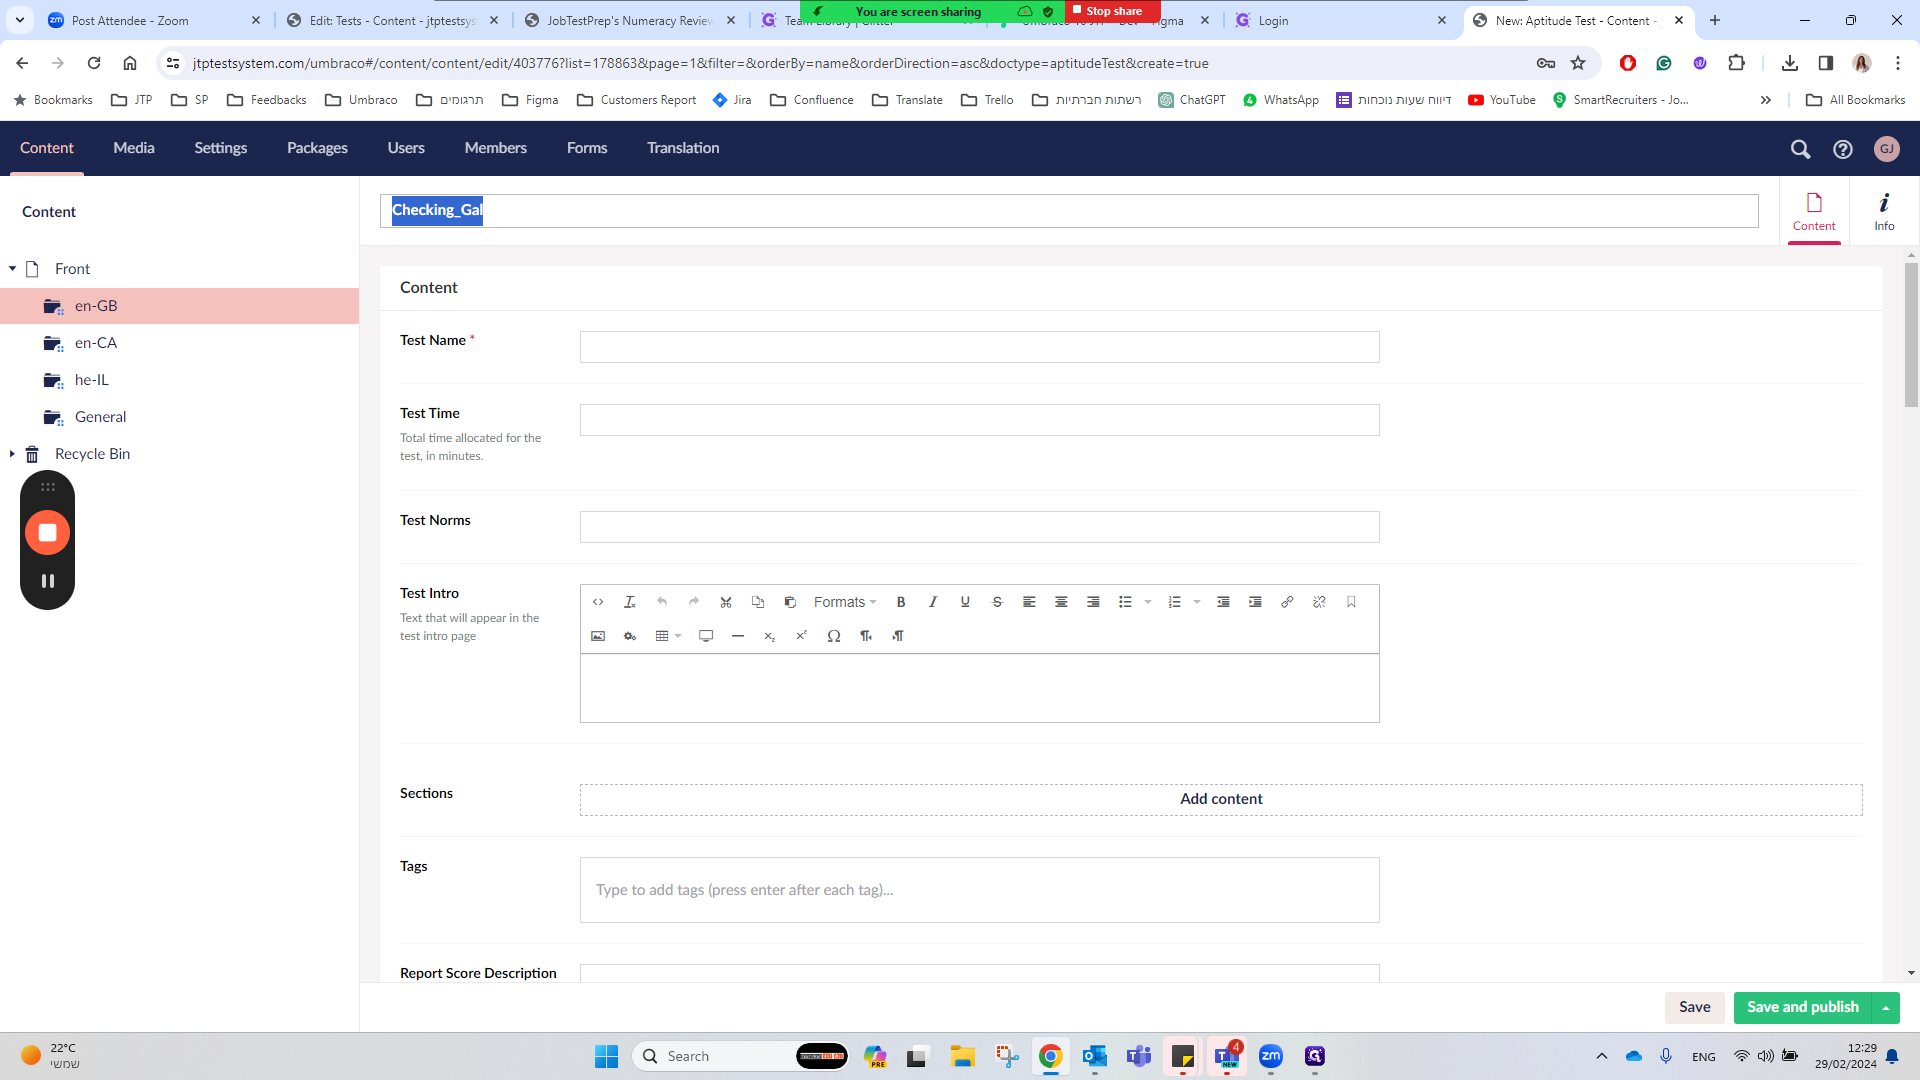The image size is (1920, 1080).
Task: Toggle italic formatting
Action: tap(933, 602)
